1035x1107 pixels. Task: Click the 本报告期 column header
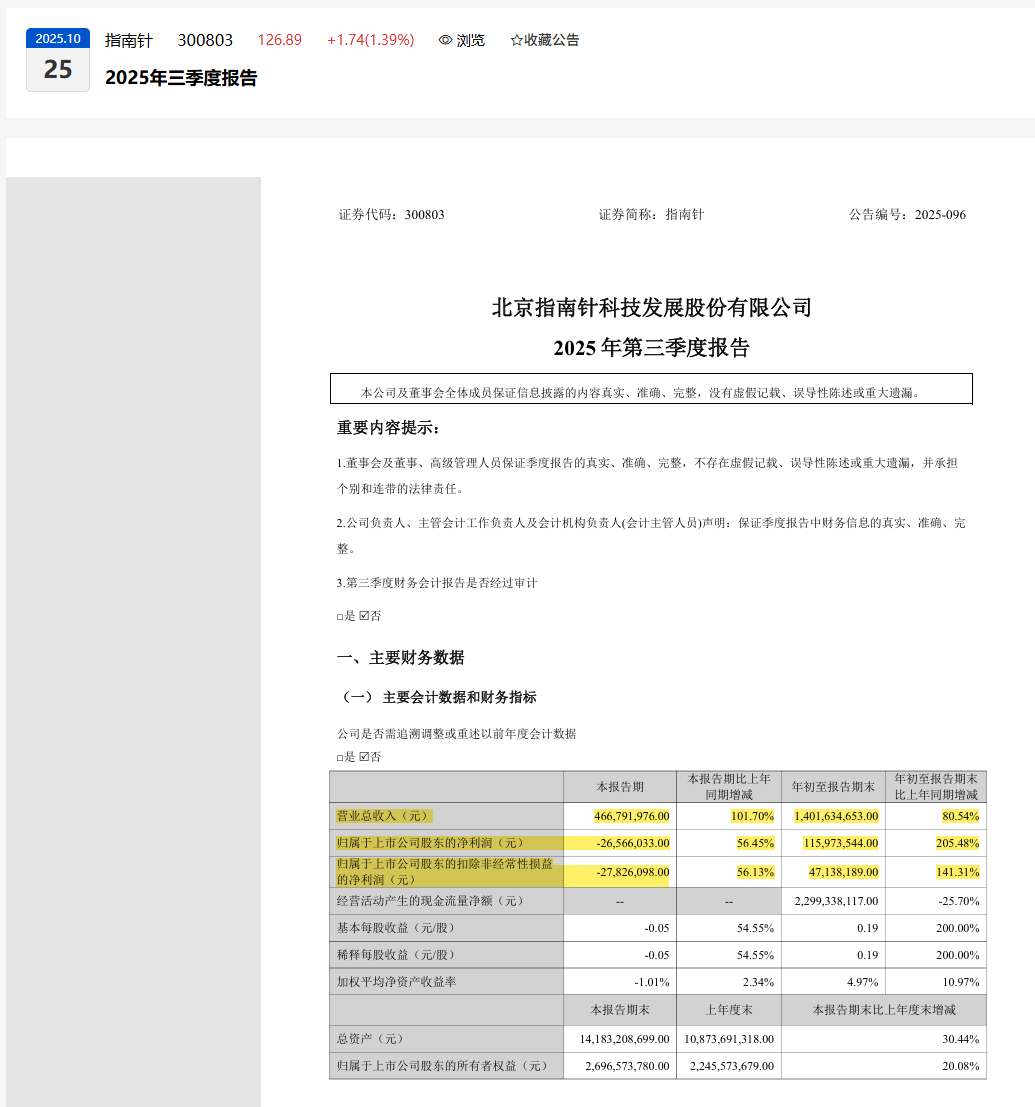(620, 786)
